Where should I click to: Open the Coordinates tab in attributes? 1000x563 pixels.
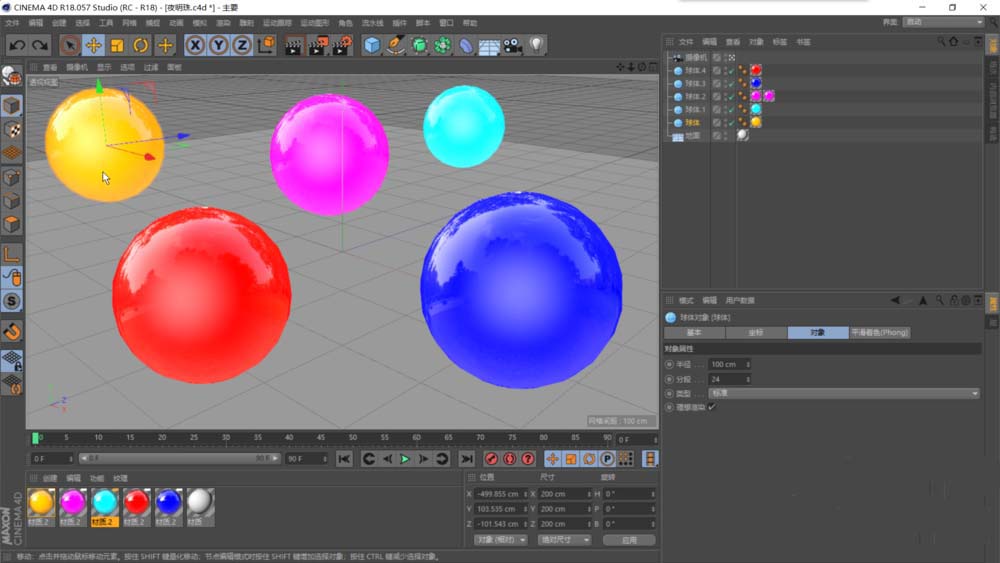(756, 332)
